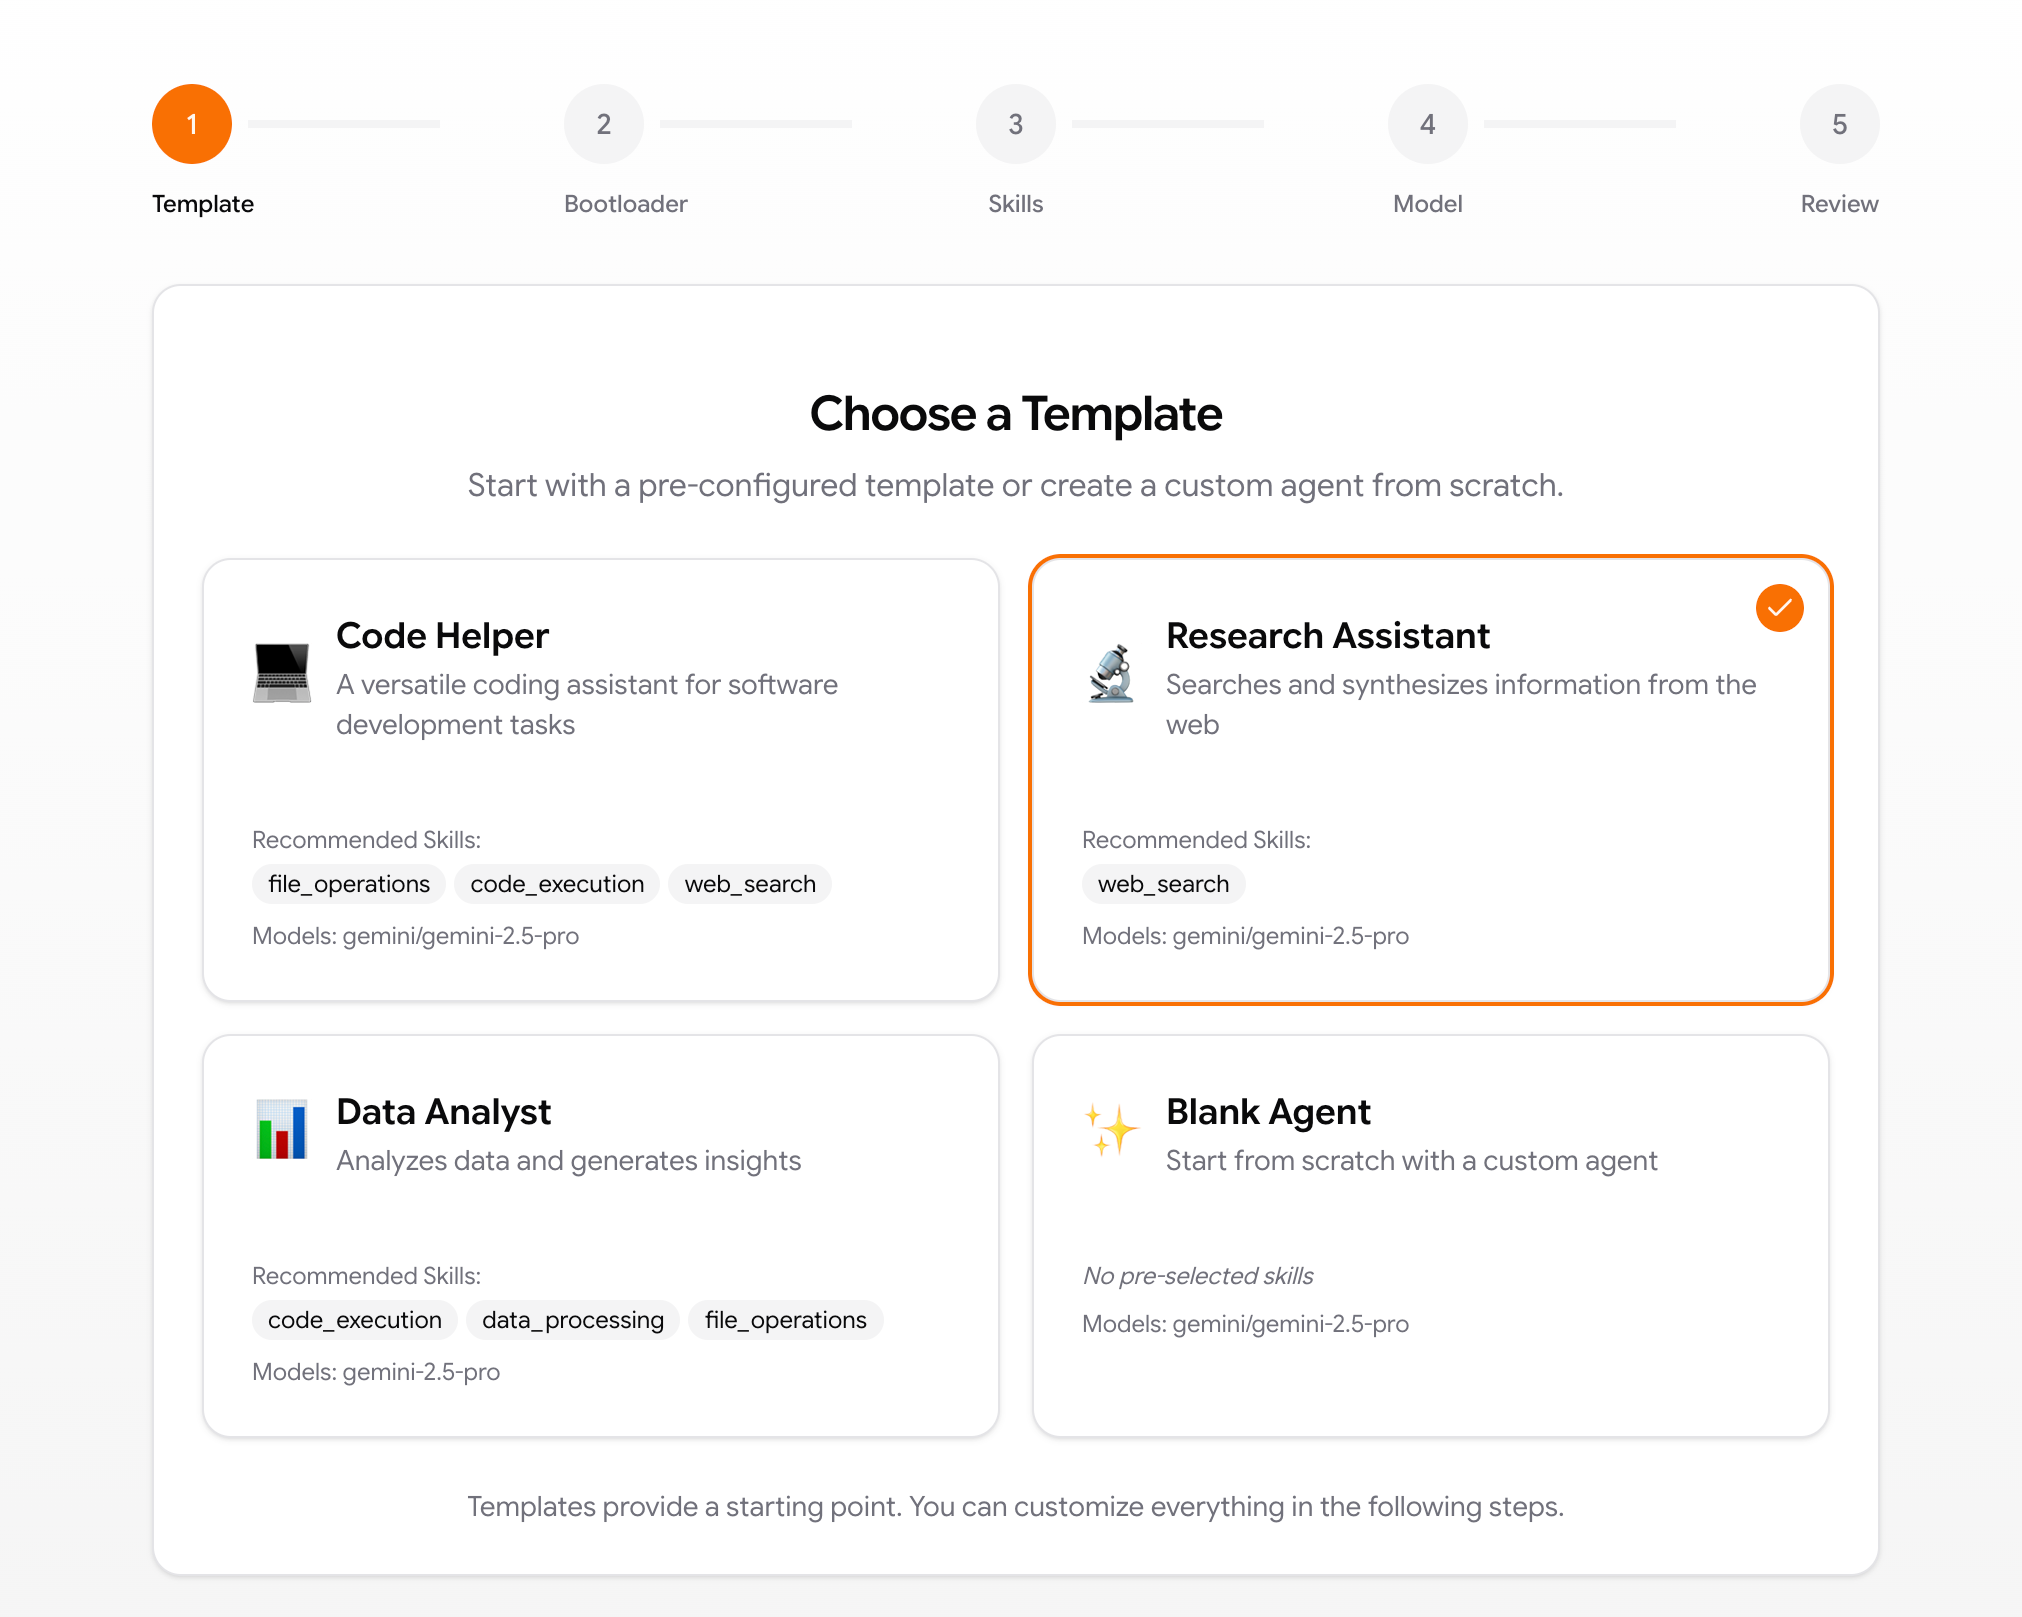Click the bar chart icon on Data Analyst
The image size is (2022, 1617).
click(x=281, y=1130)
